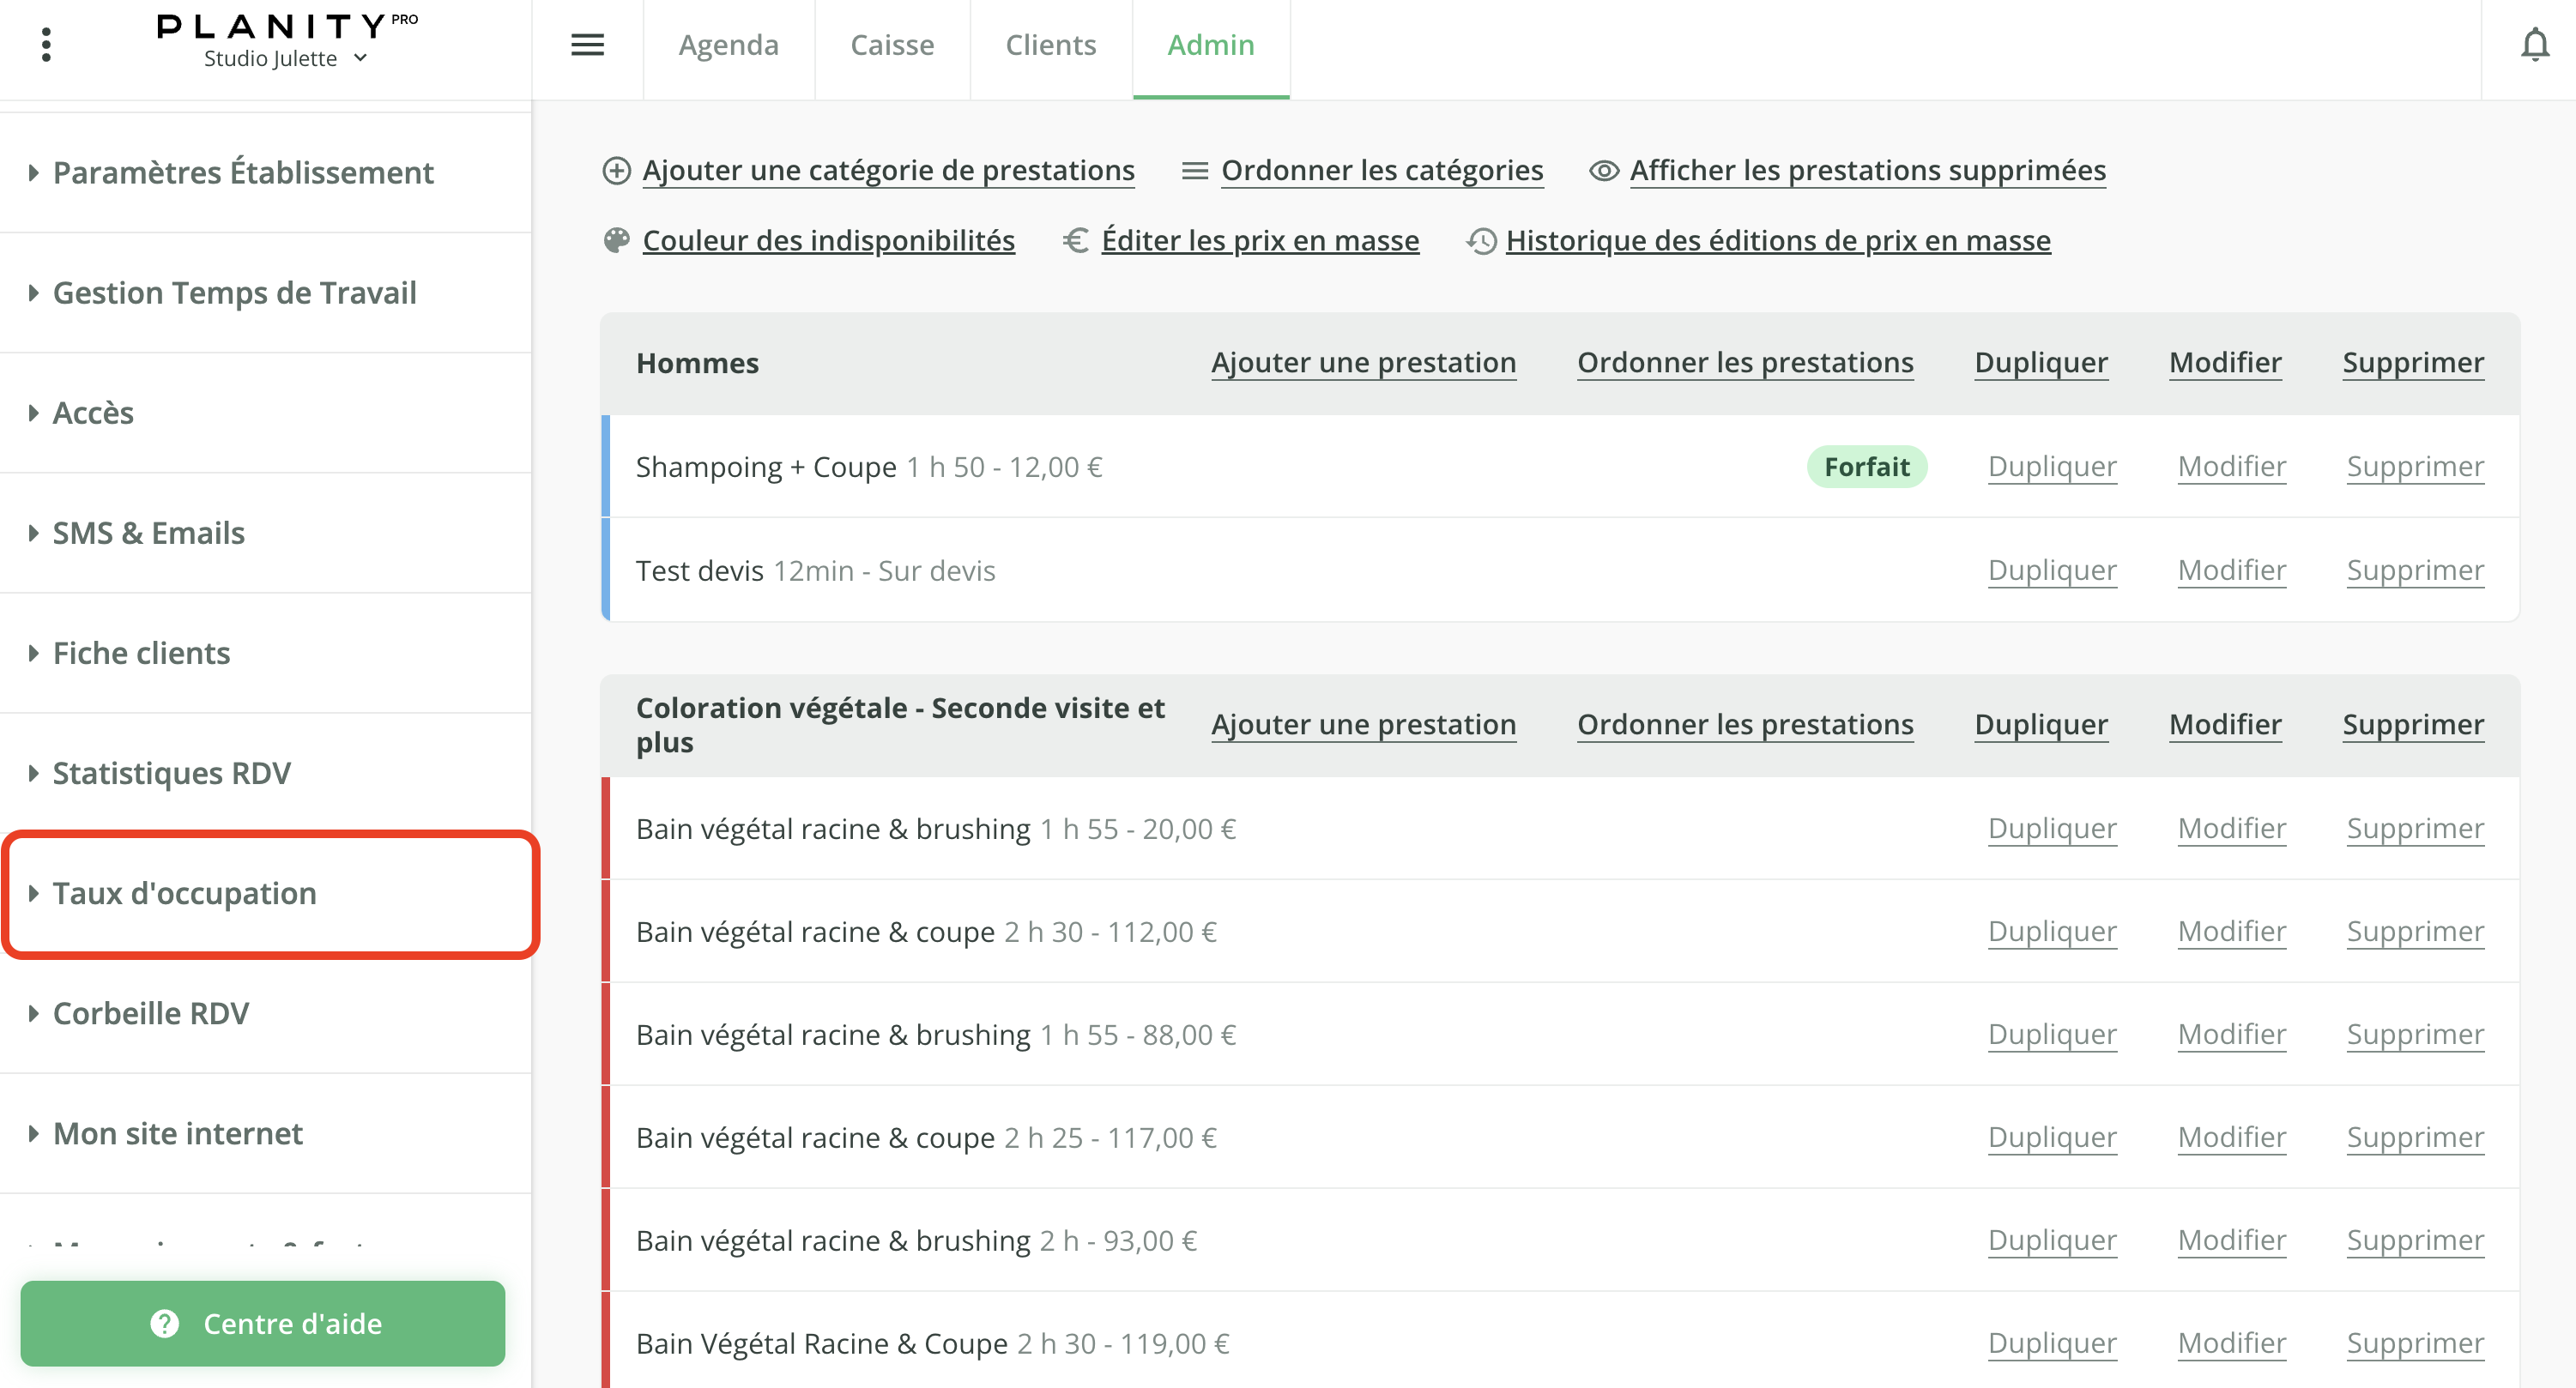This screenshot has height=1388, width=2576.
Task: Select the palette icon for Couleur des indisponibilités
Action: (x=618, y=240)
